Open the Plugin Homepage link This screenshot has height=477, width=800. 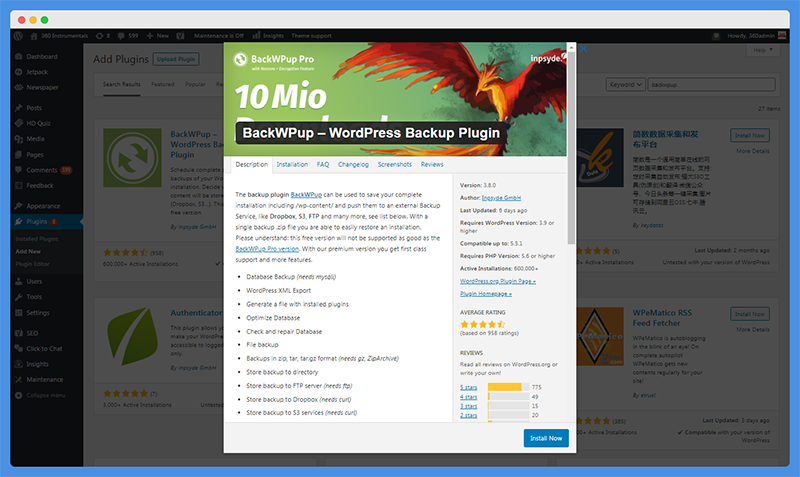[486, 294]
